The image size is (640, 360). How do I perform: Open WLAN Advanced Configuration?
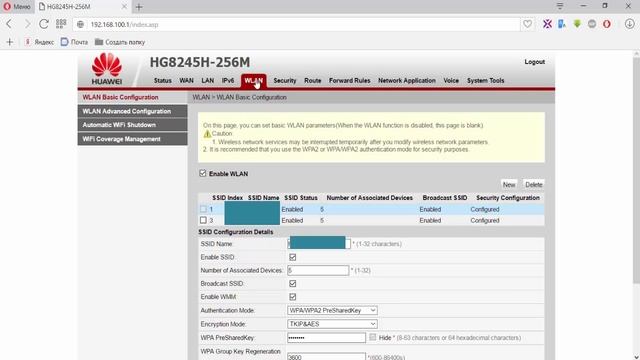[x=133, y=111]
